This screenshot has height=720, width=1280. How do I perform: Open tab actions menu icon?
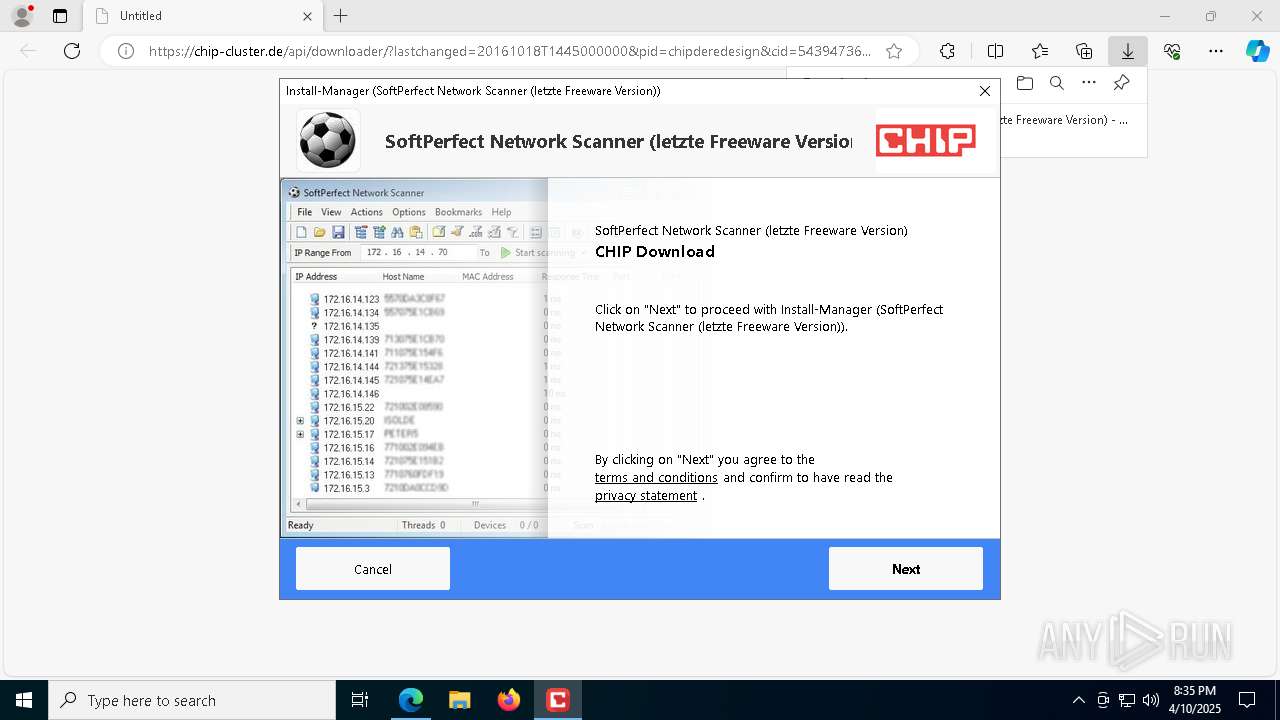(x=60, y=16)
